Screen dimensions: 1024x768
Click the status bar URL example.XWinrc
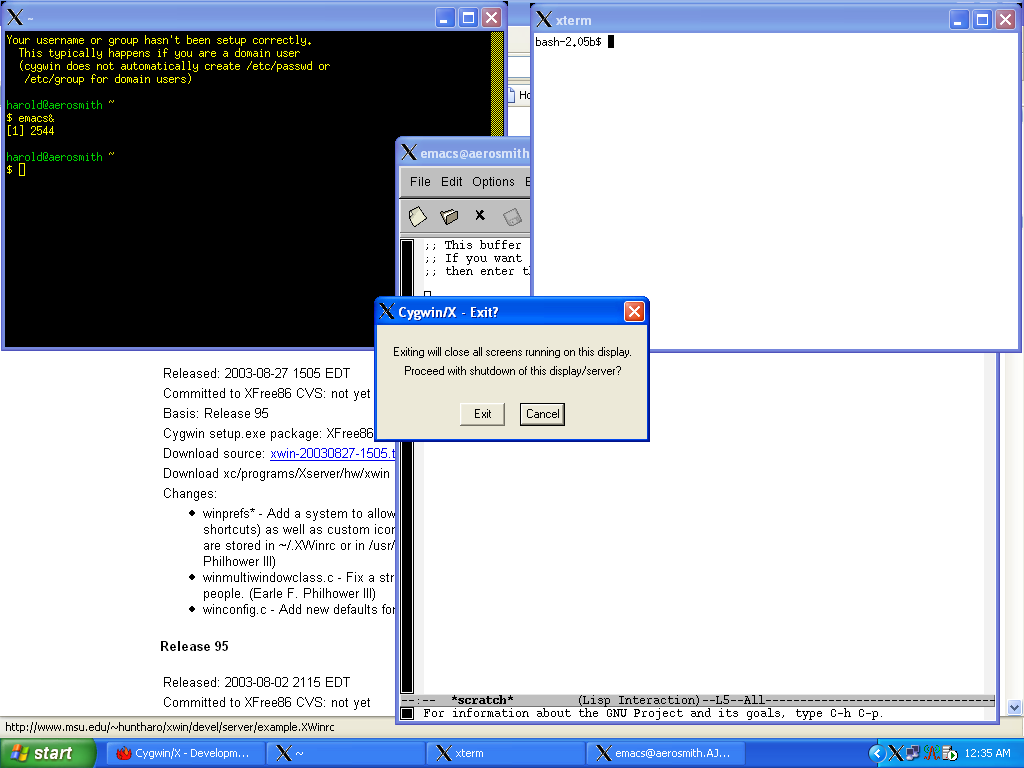170,727
